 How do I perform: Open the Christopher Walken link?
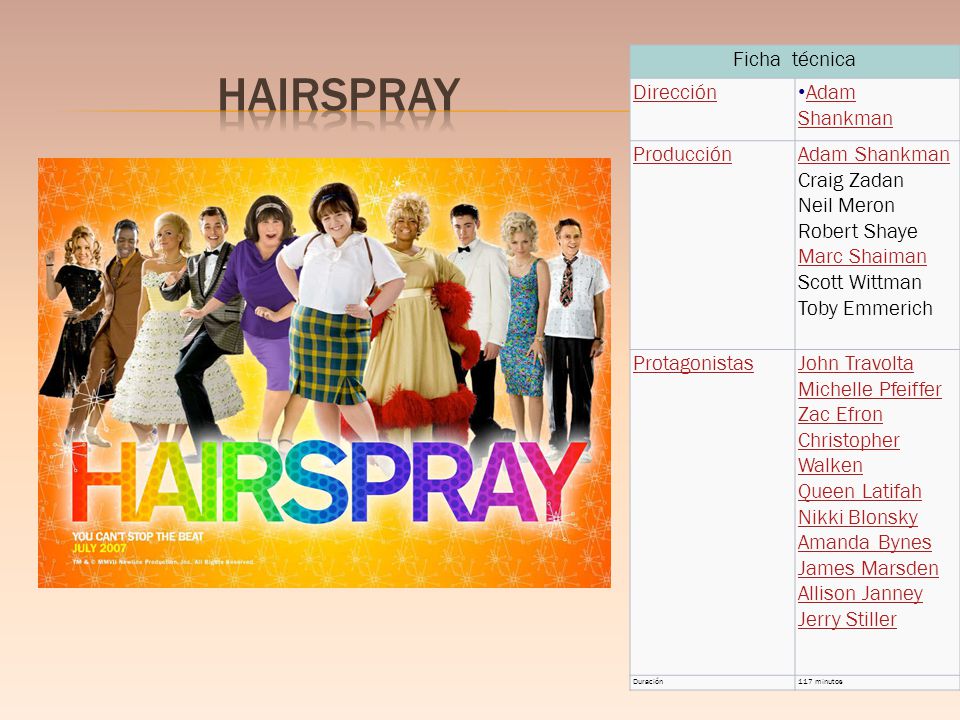click(x=849, y=452)
